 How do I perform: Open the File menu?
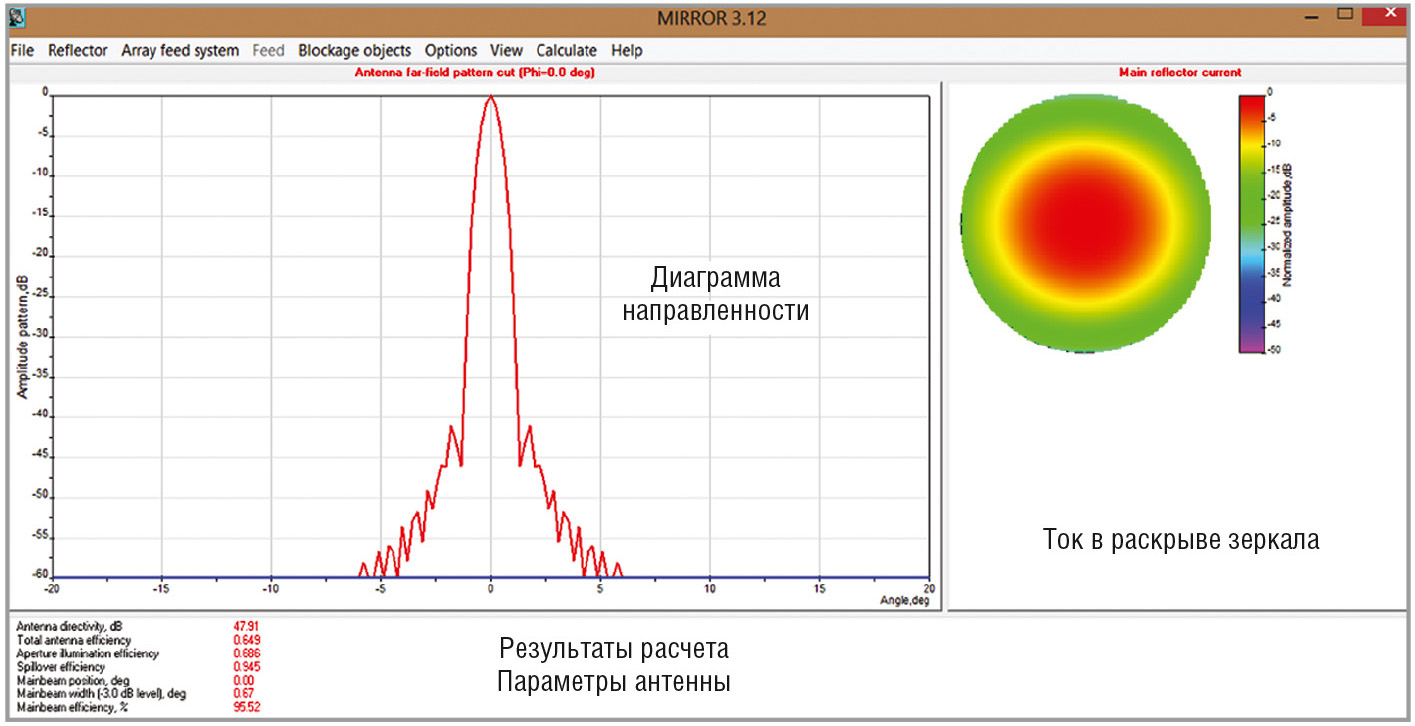pos(22,50)
